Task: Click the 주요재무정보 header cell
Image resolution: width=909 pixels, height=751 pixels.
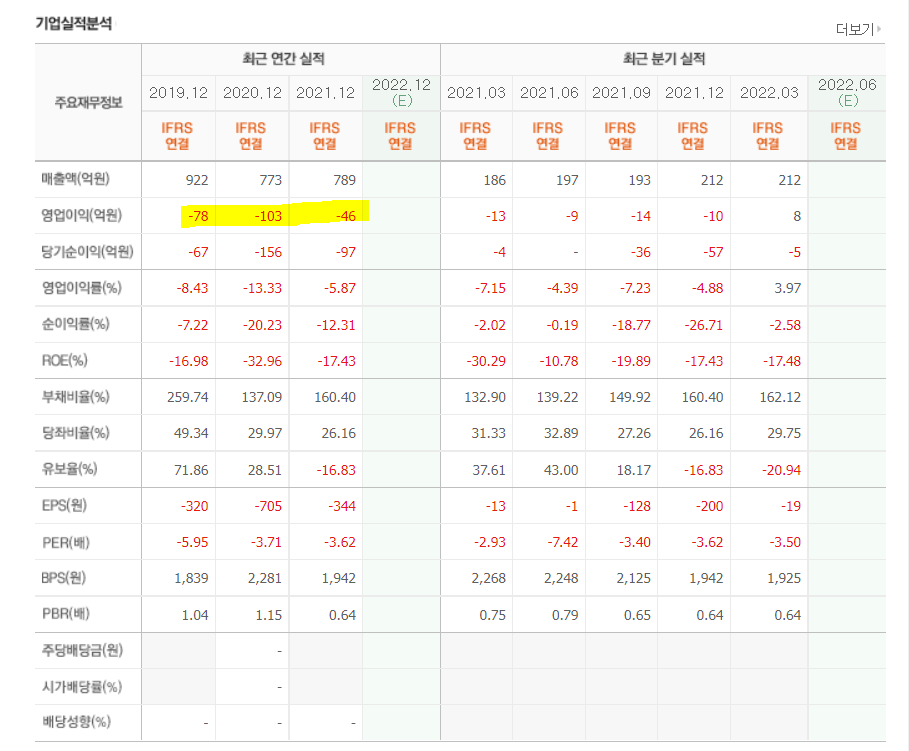Action: pos(88,103)
